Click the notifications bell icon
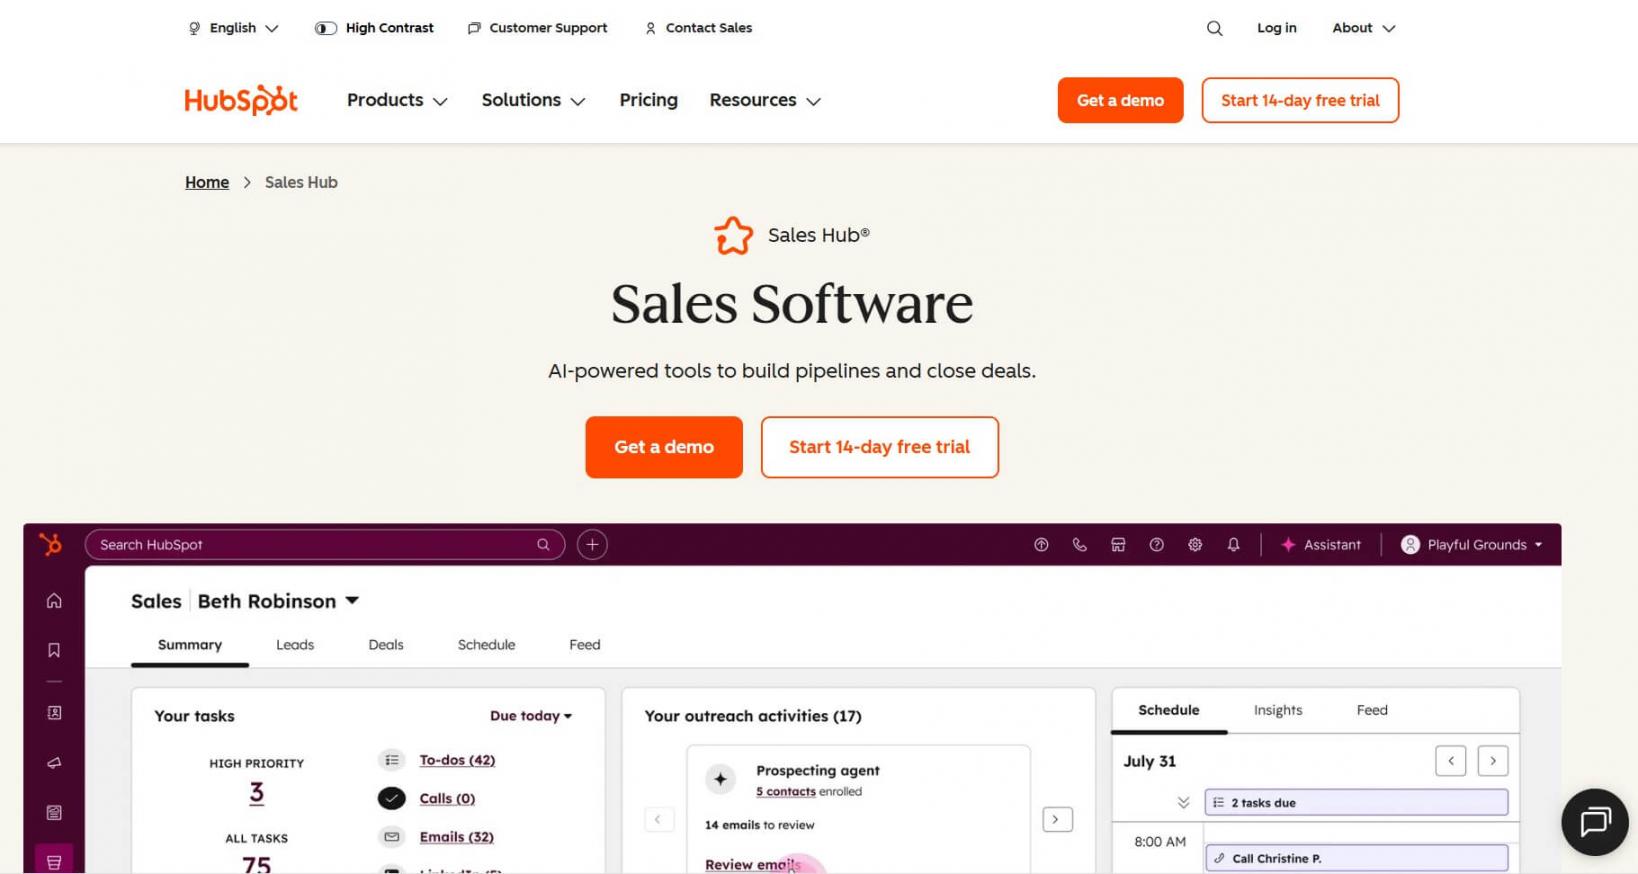 [1233, 545]
